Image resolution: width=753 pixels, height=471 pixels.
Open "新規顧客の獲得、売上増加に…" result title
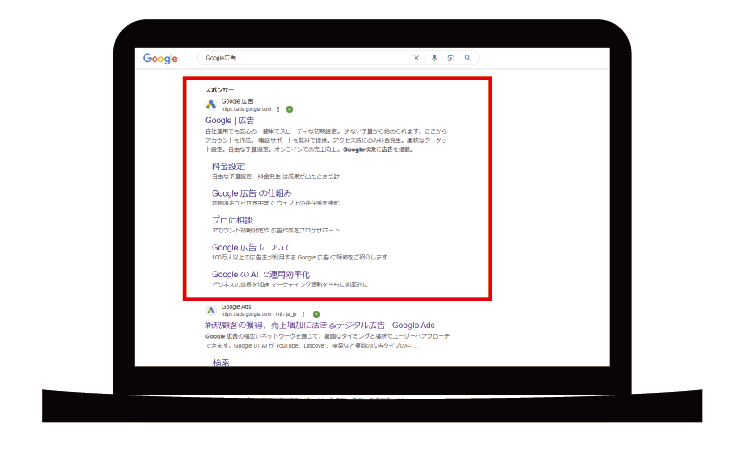pos(320,325)
